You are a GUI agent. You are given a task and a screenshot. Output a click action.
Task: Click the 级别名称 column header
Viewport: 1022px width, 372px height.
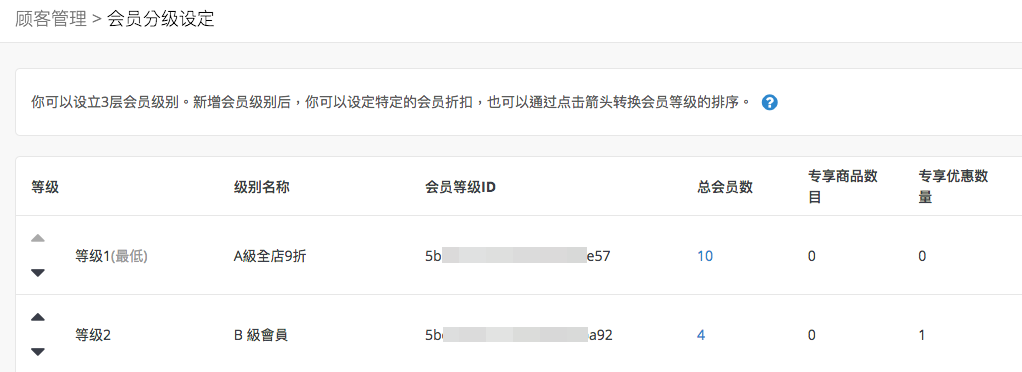tap(261, 188)
